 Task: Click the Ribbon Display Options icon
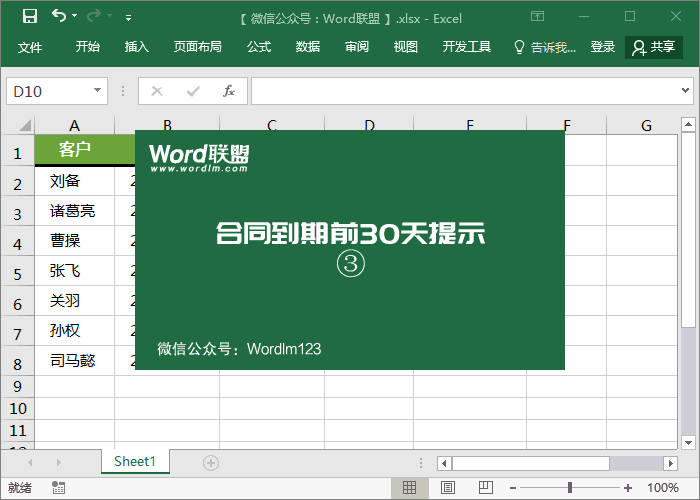click(x=537, y=17)
